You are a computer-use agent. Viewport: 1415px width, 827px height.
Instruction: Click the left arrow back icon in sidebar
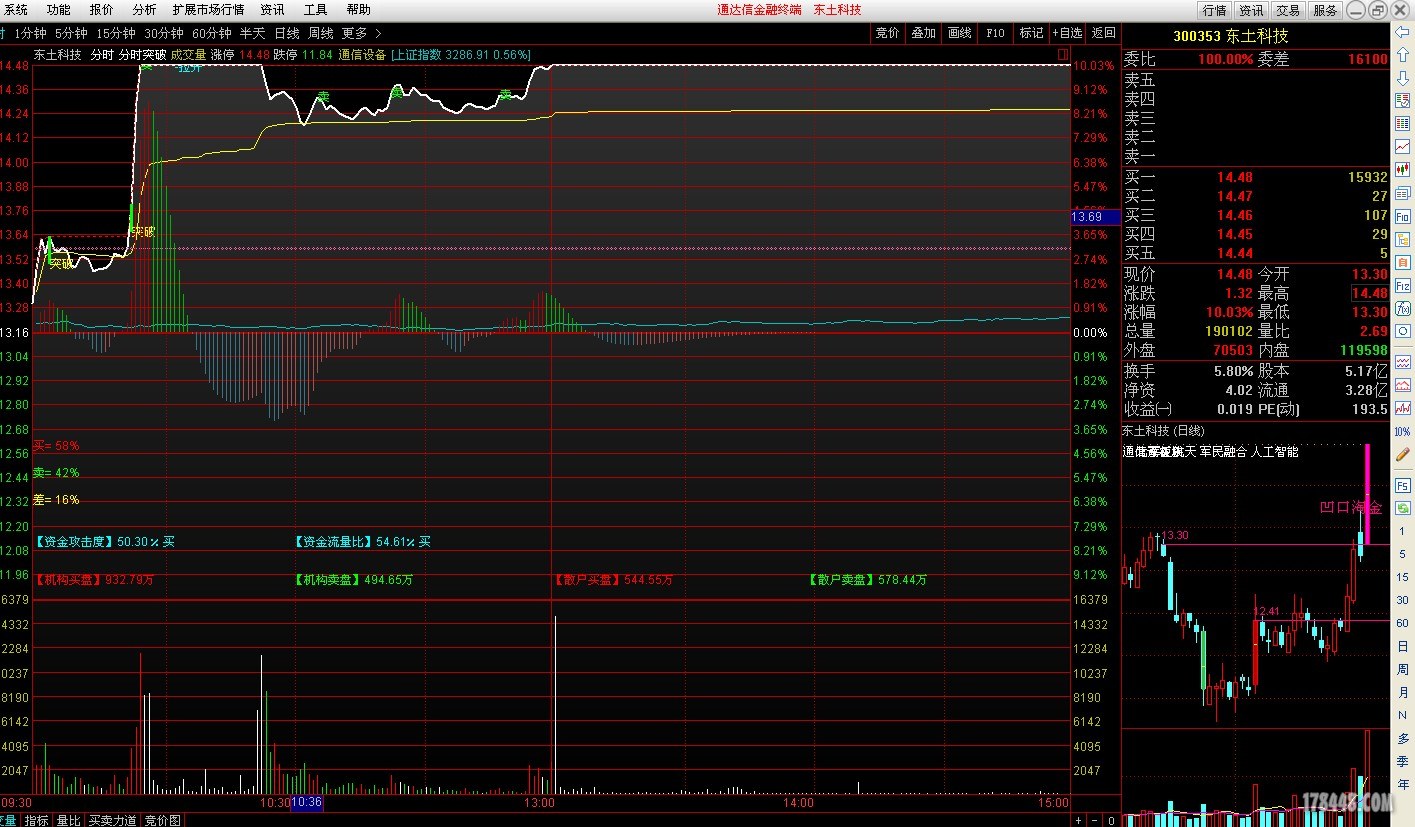point(1403,33)
